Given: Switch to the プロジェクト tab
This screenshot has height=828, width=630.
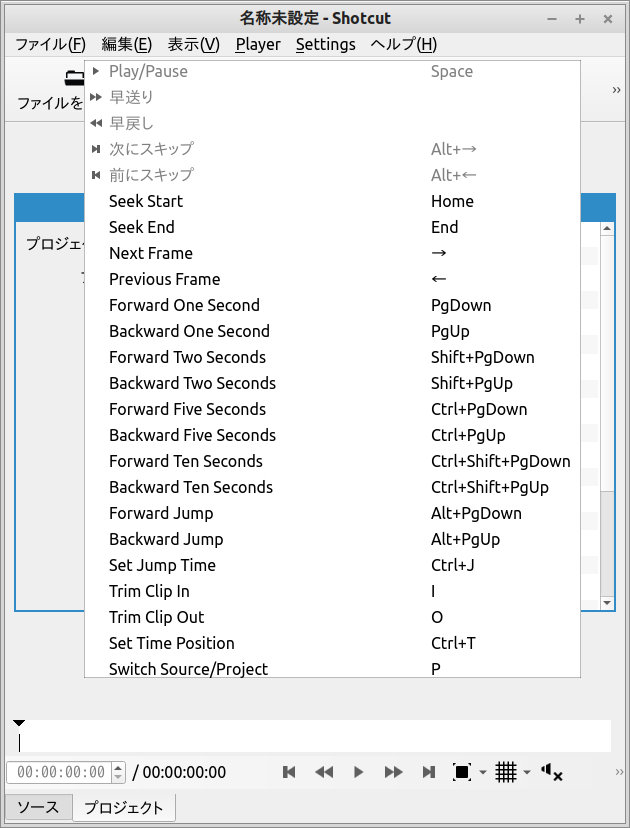Looking at the screenshot, I should [123, 807].
